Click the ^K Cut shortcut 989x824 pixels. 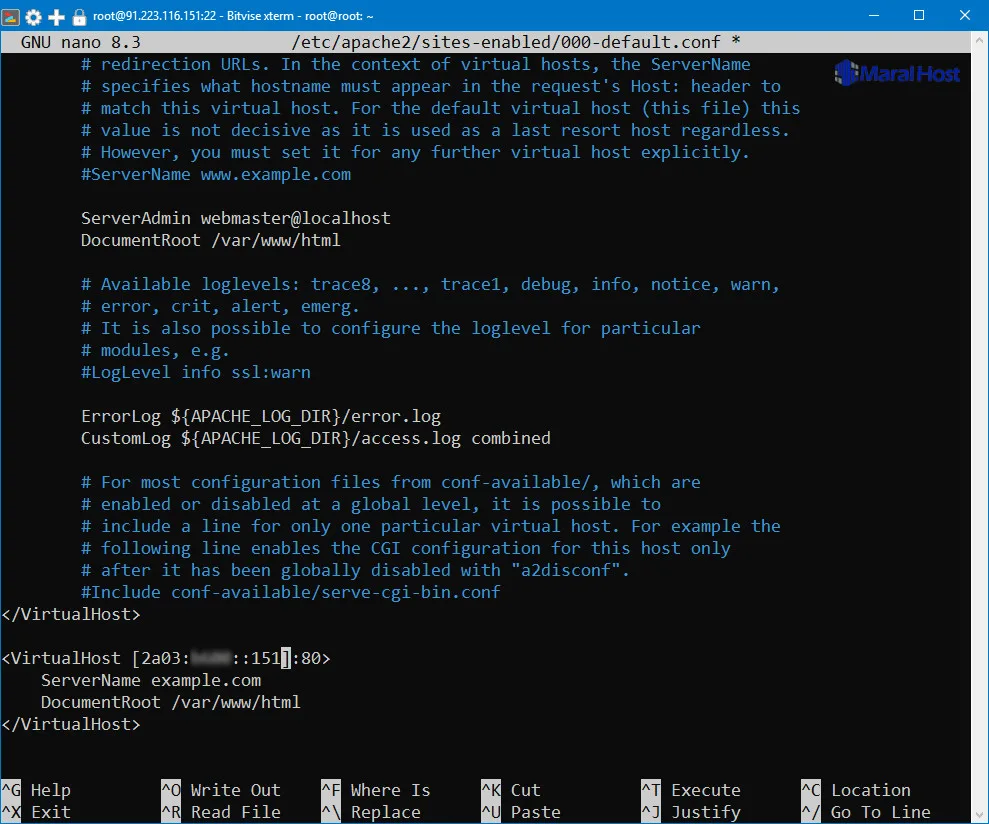[x=511, y=790]
